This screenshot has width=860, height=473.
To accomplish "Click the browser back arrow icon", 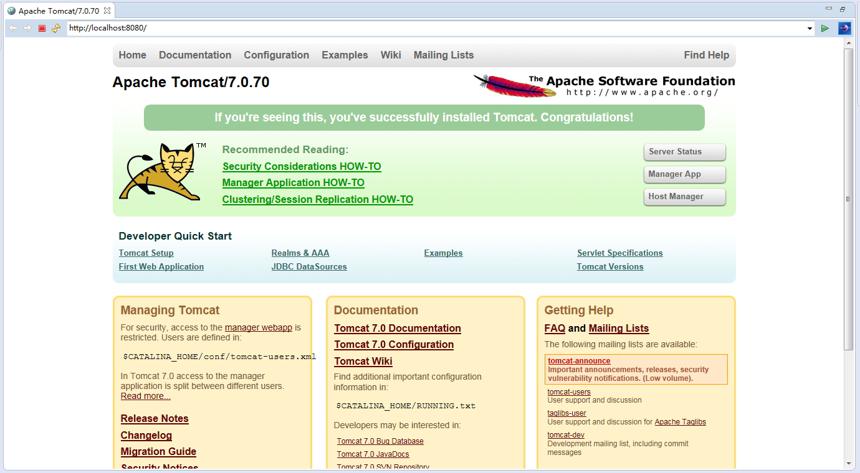I will (13, 28).
